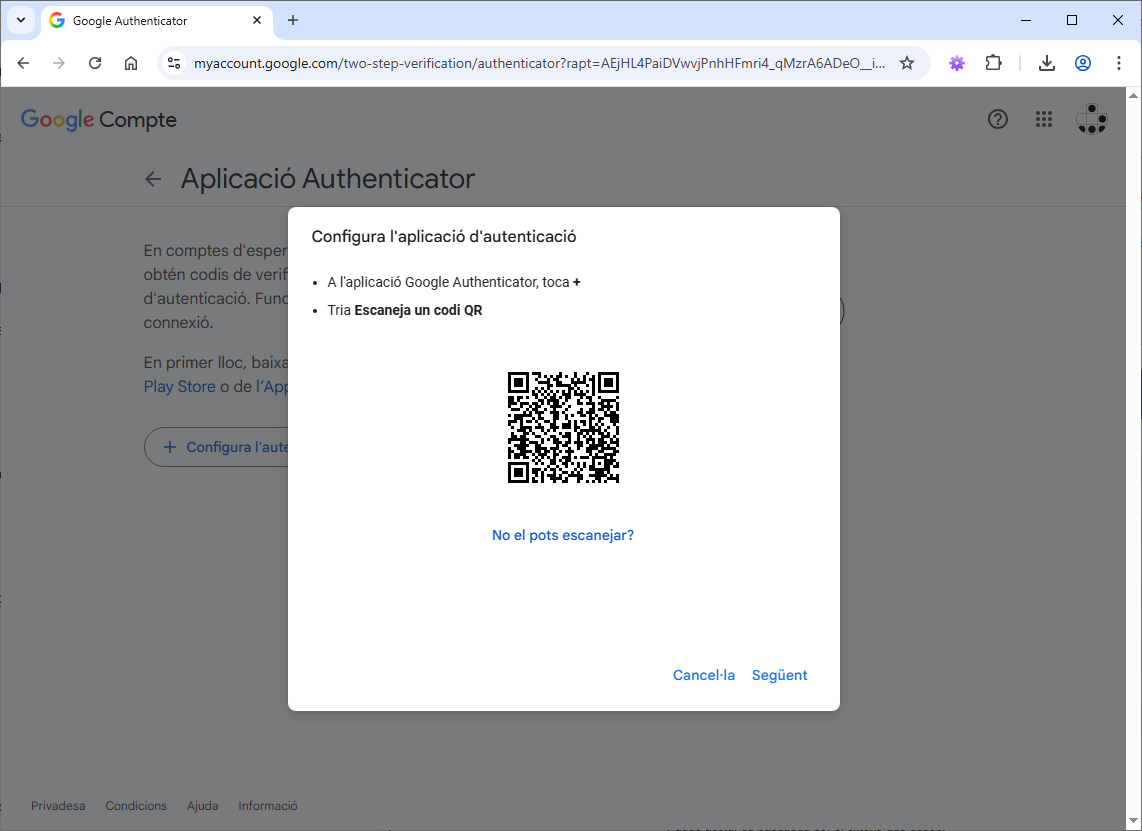
Task: Click the help question mark icon
Action: [997, 119]
